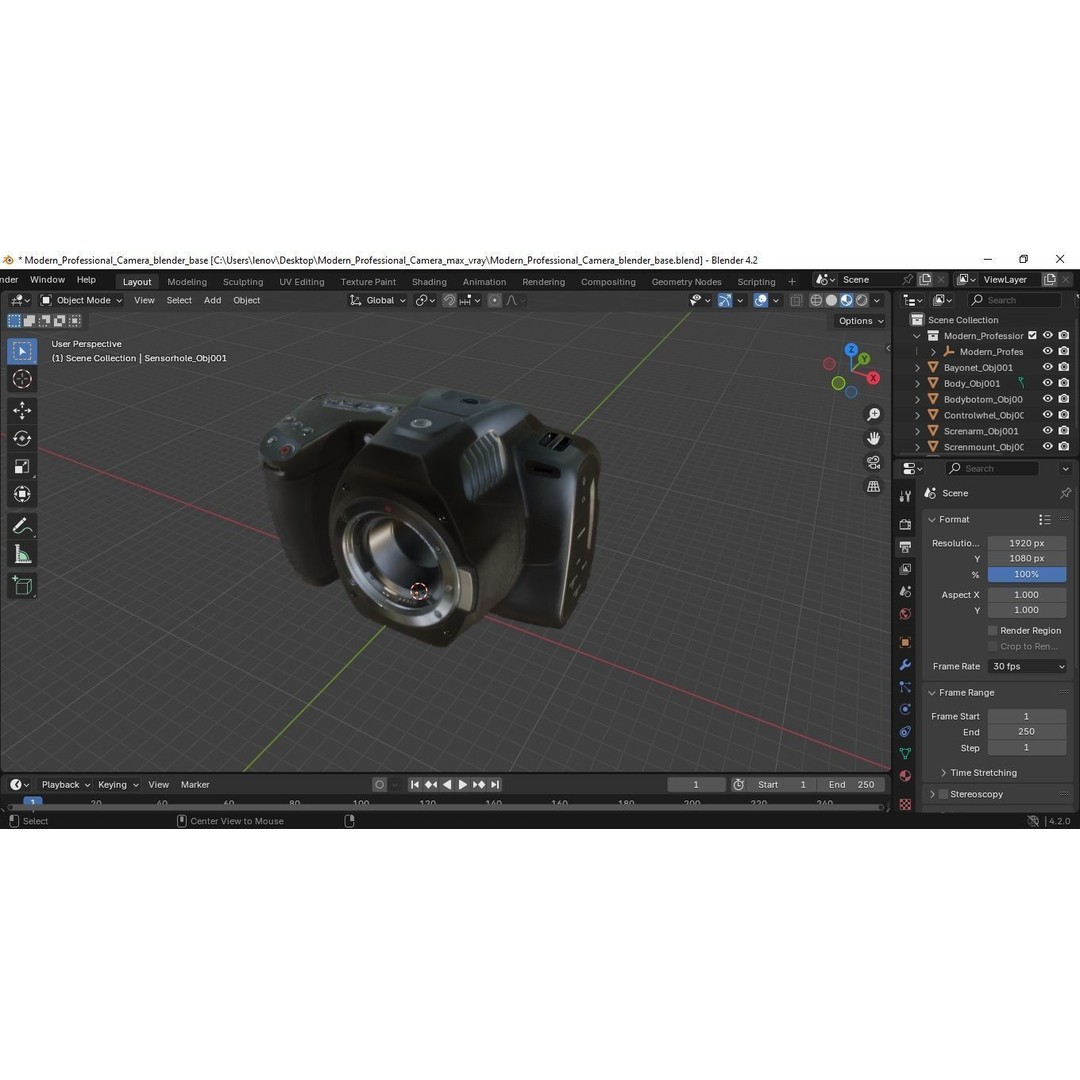
Task: Open the Render properties tab
Action: click(905, 524)
